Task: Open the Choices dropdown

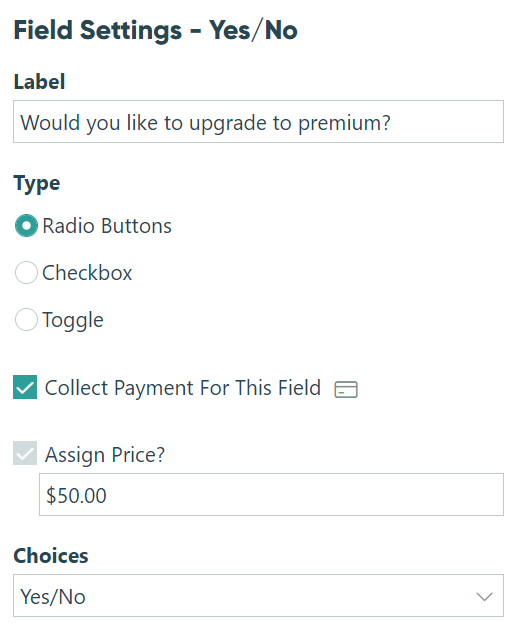Action: 258,595
